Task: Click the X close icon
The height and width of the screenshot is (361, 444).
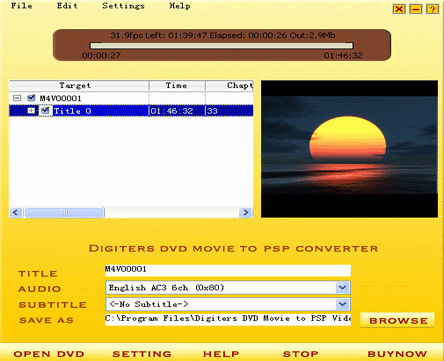Action: (399, 9)
